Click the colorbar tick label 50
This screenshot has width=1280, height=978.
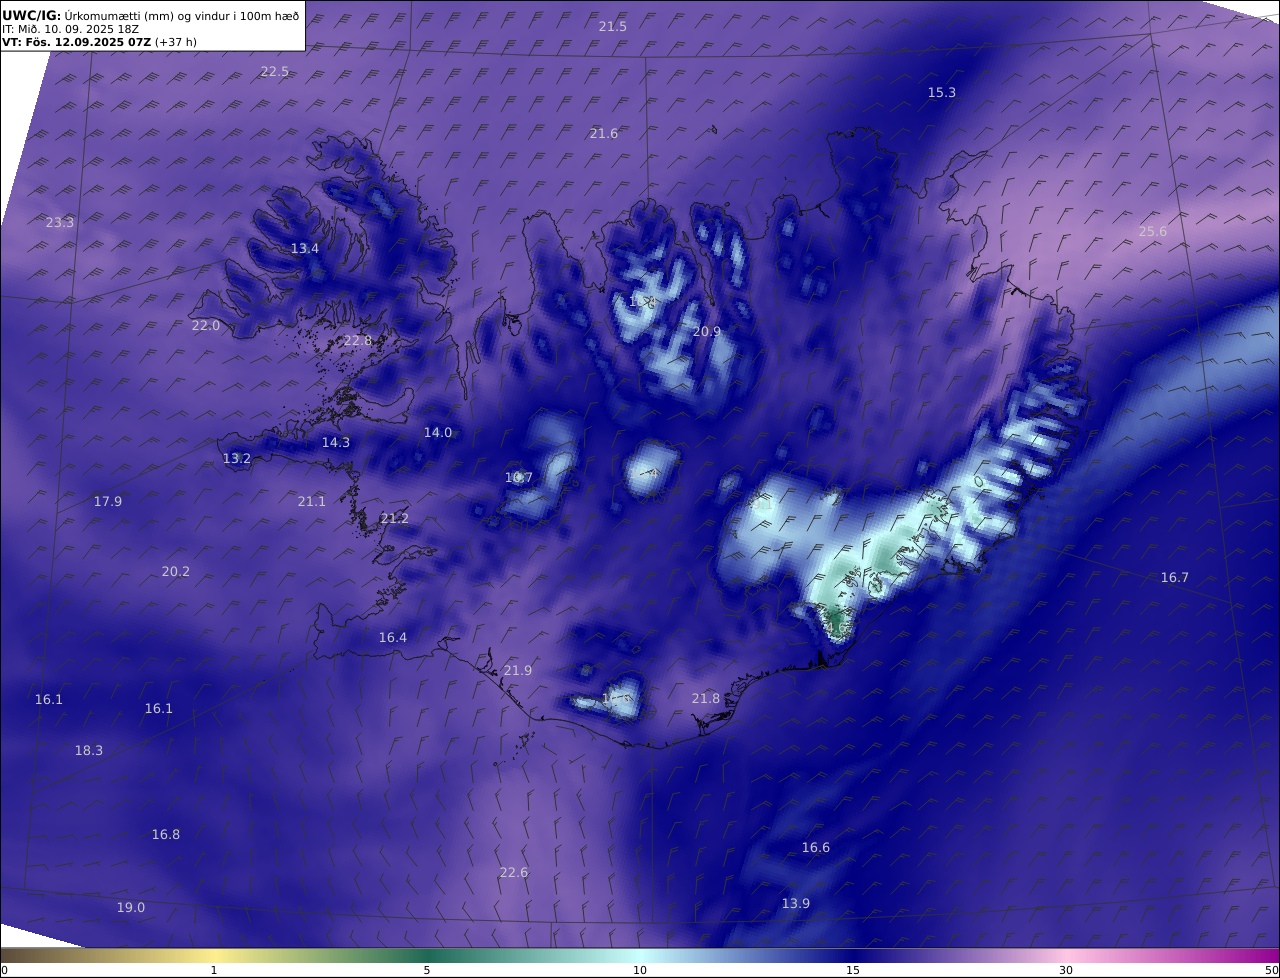coord(1271,970)
